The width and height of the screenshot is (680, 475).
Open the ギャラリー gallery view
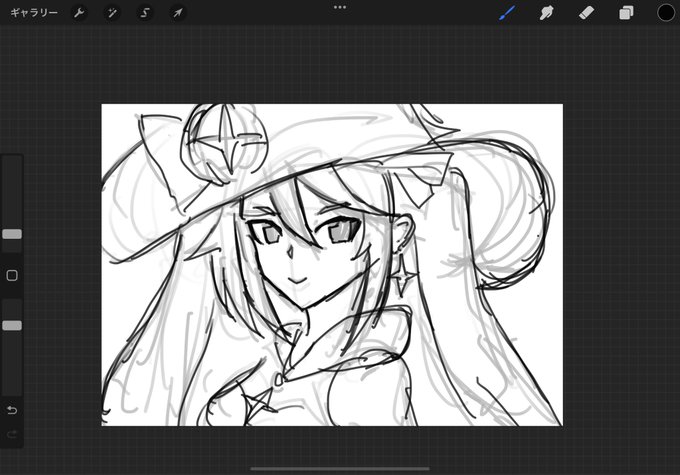click(34, 13)
